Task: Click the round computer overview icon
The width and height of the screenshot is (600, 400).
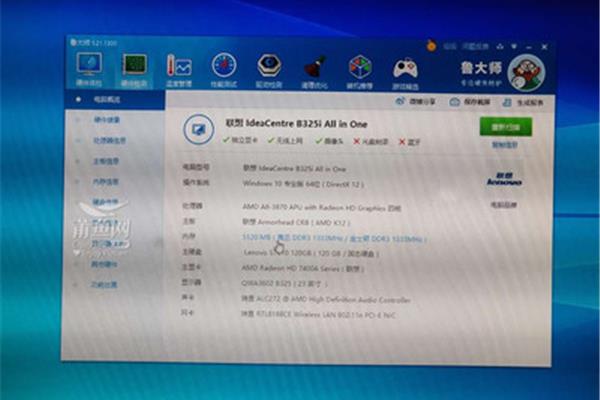Action: tap(198, 129)
